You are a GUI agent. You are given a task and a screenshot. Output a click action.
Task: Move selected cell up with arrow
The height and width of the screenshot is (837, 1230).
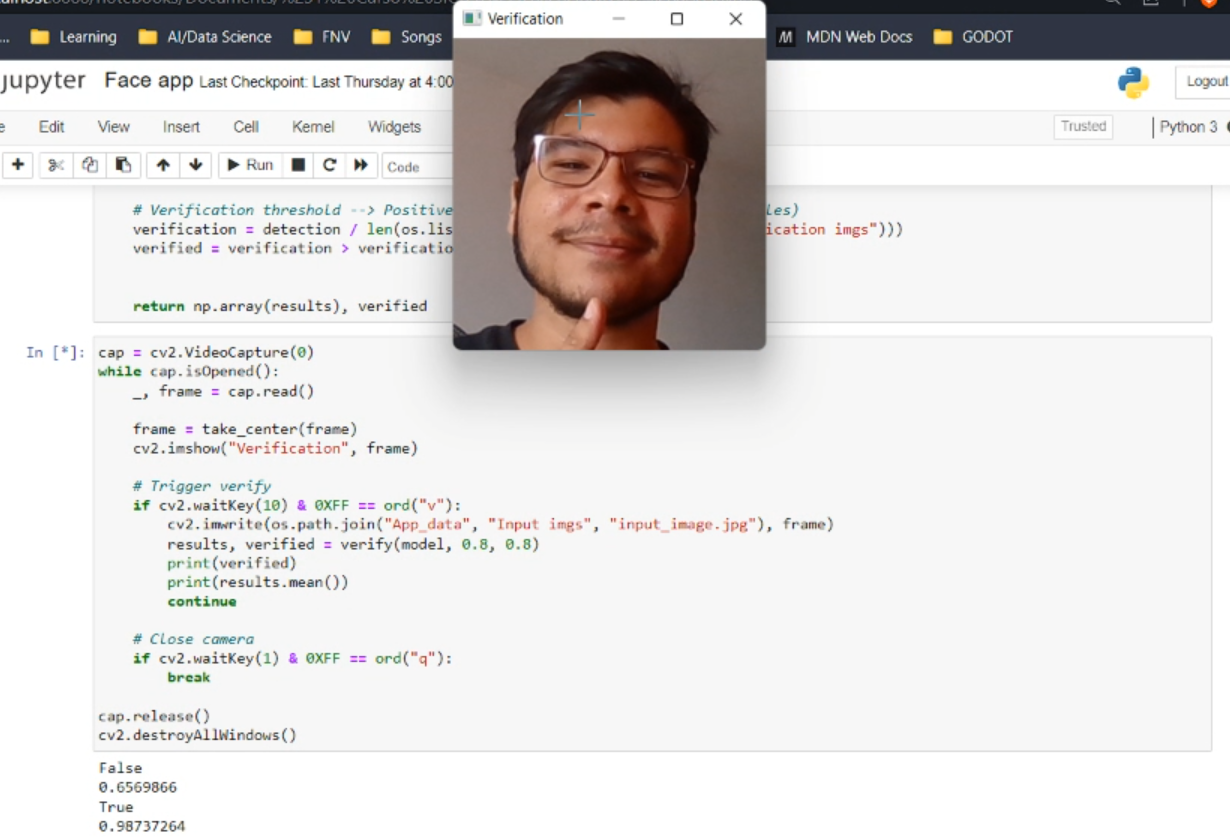point(163,165)
